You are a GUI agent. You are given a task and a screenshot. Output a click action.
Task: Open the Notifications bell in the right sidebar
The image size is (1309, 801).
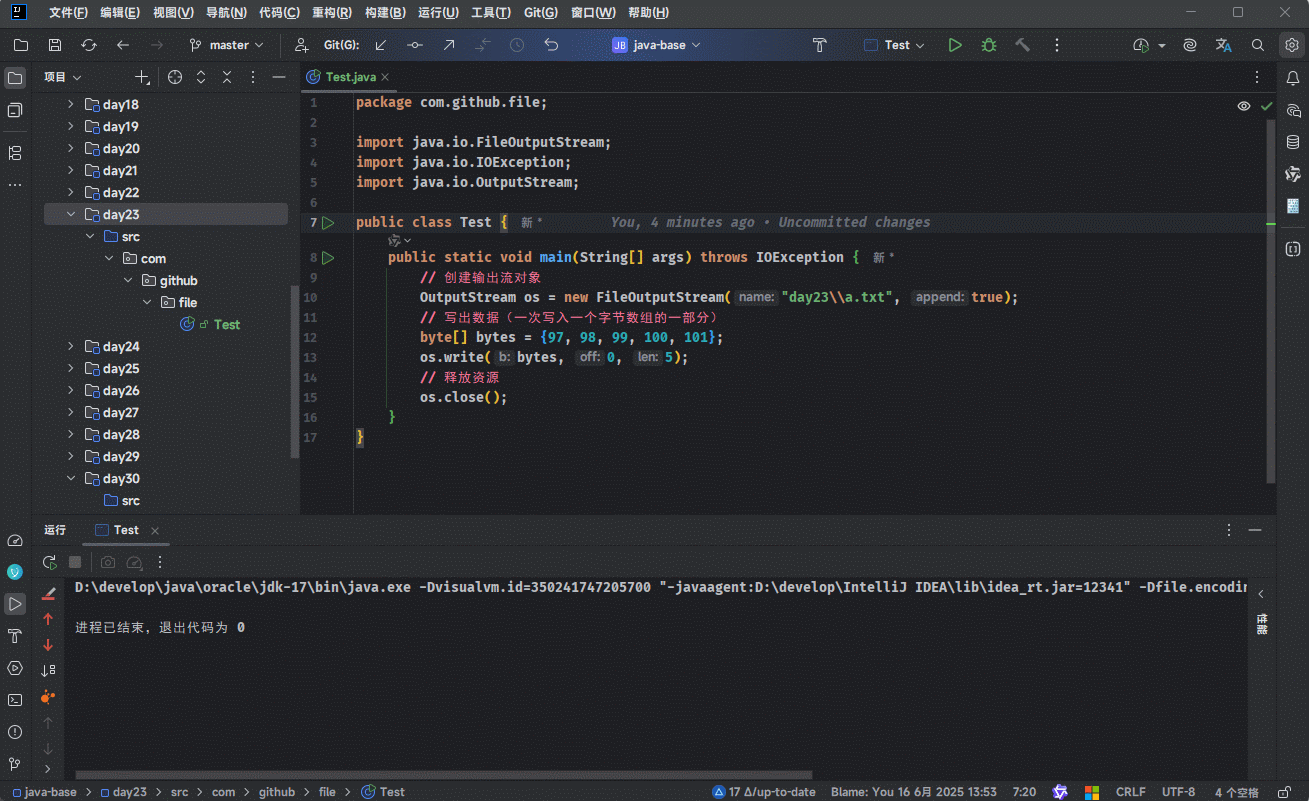click(x=1292, y=78)
